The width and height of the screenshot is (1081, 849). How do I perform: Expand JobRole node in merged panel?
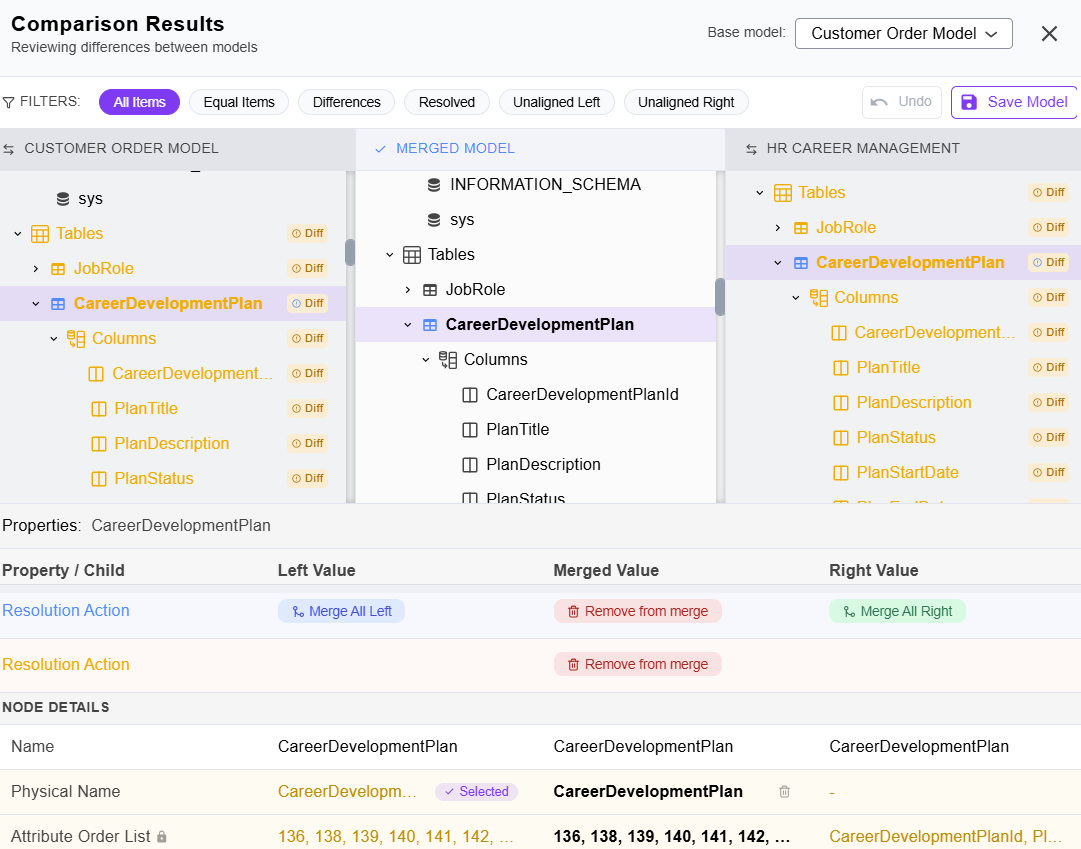coord(407,290)
